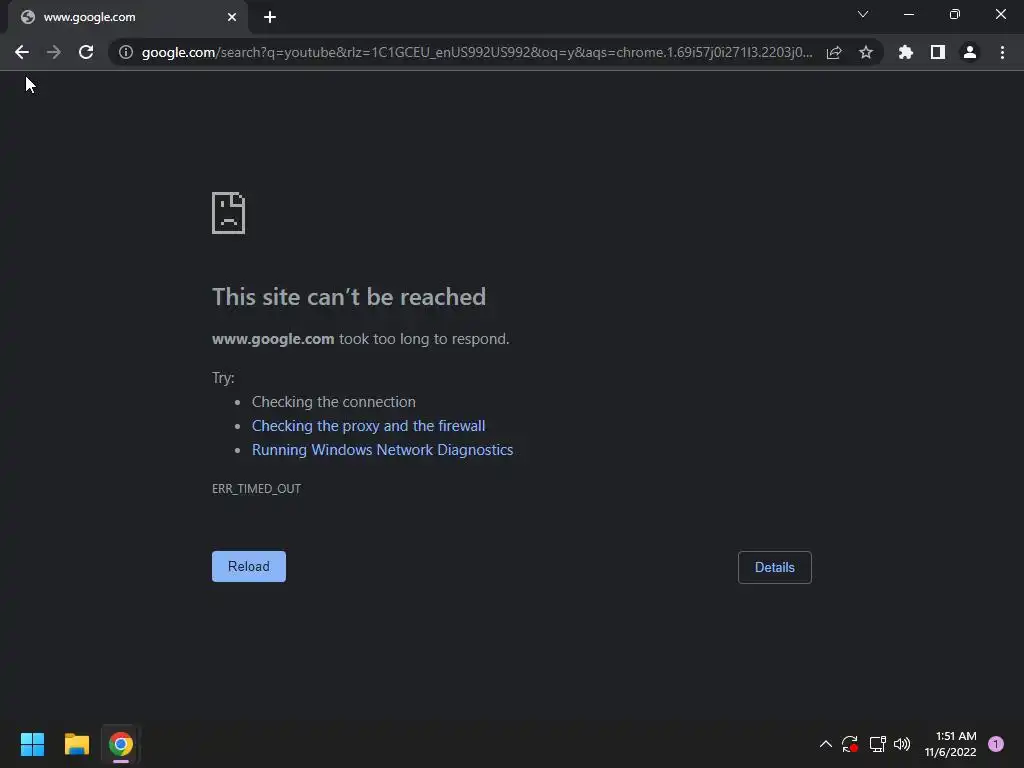Open the Chrome profile avatar icon
This screenshot has width=1024, height=768.
(x=970, y=52)
